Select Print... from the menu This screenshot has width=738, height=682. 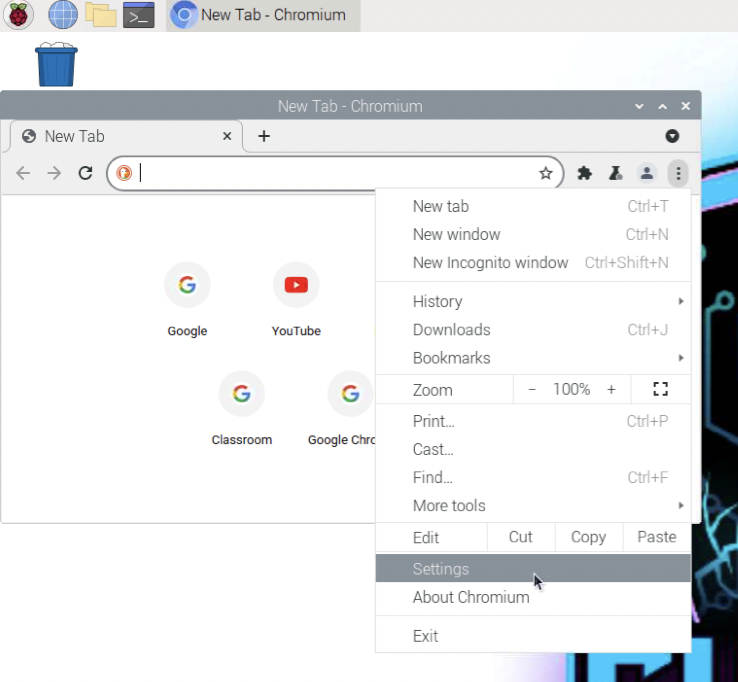533,421
